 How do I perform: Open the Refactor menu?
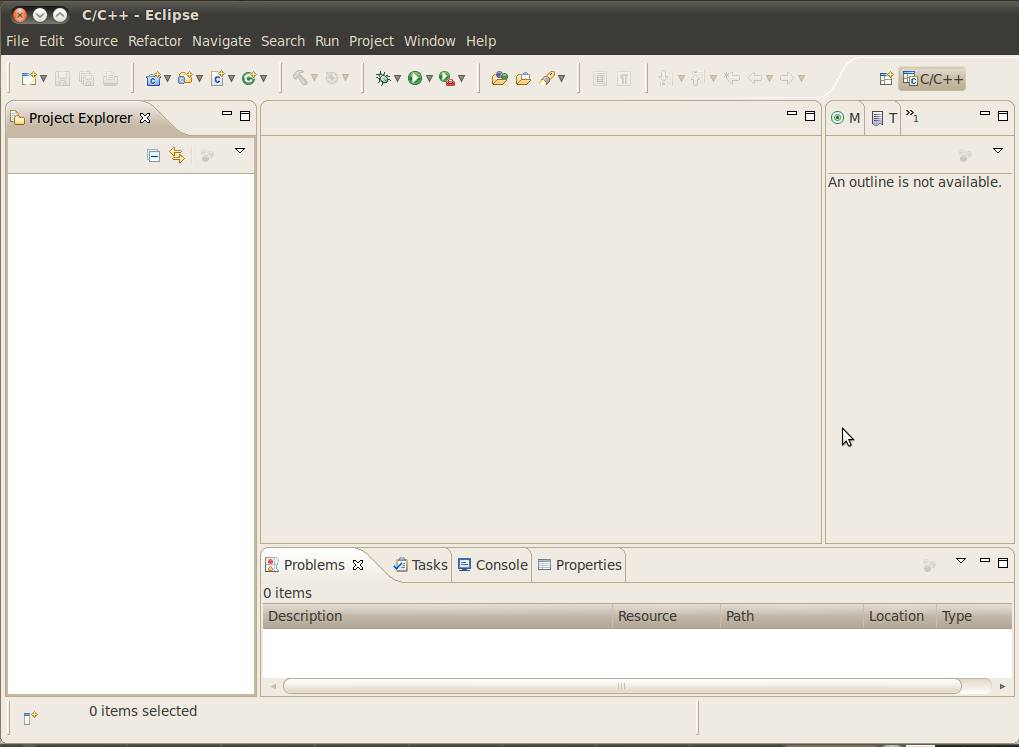tap(155, 41)
